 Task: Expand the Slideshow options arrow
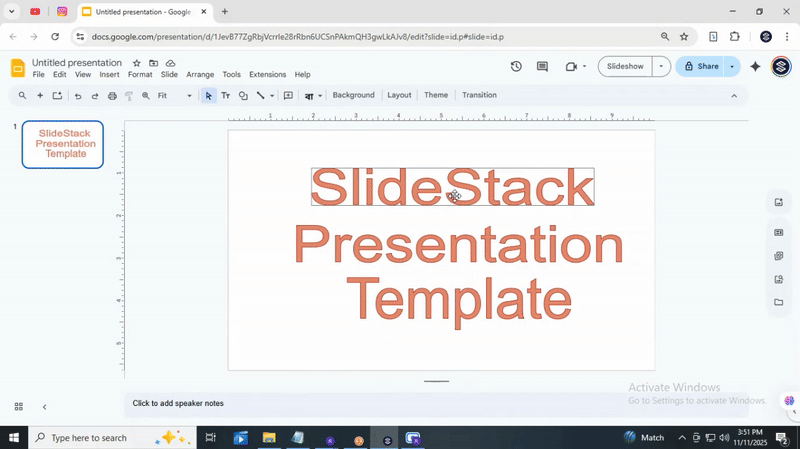click(x=660, y=67)
